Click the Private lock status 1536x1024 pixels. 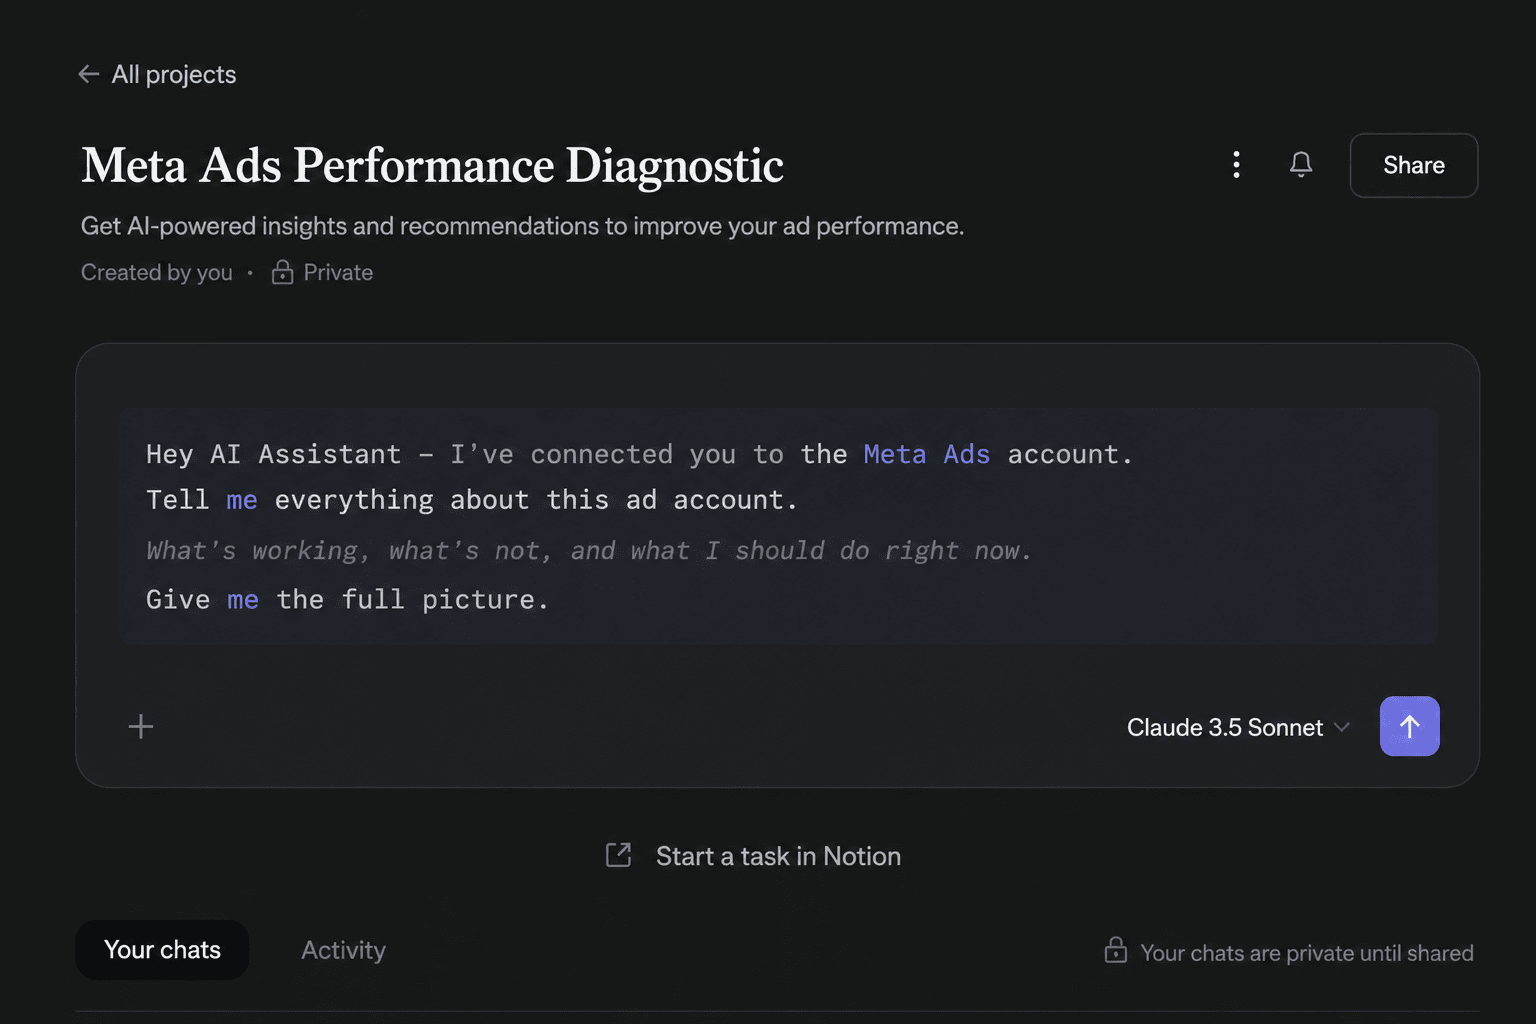(322, 272)
